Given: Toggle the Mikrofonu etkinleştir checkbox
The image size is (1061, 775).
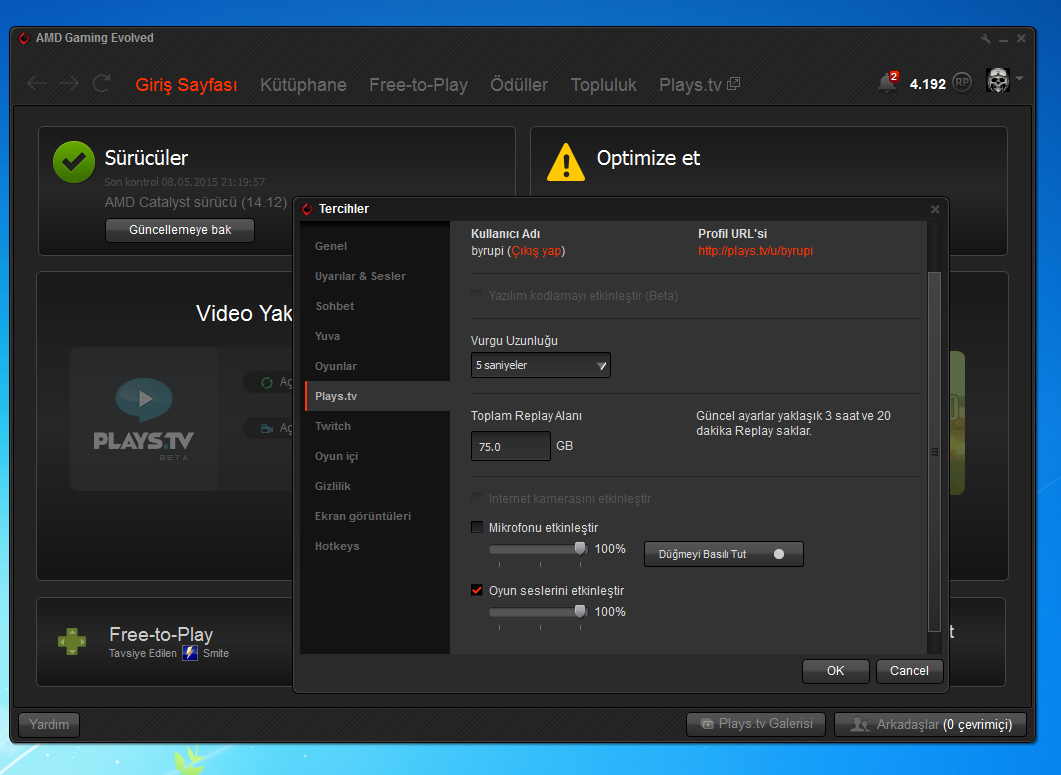Looking at the screenshot, I should click(477, 527).
